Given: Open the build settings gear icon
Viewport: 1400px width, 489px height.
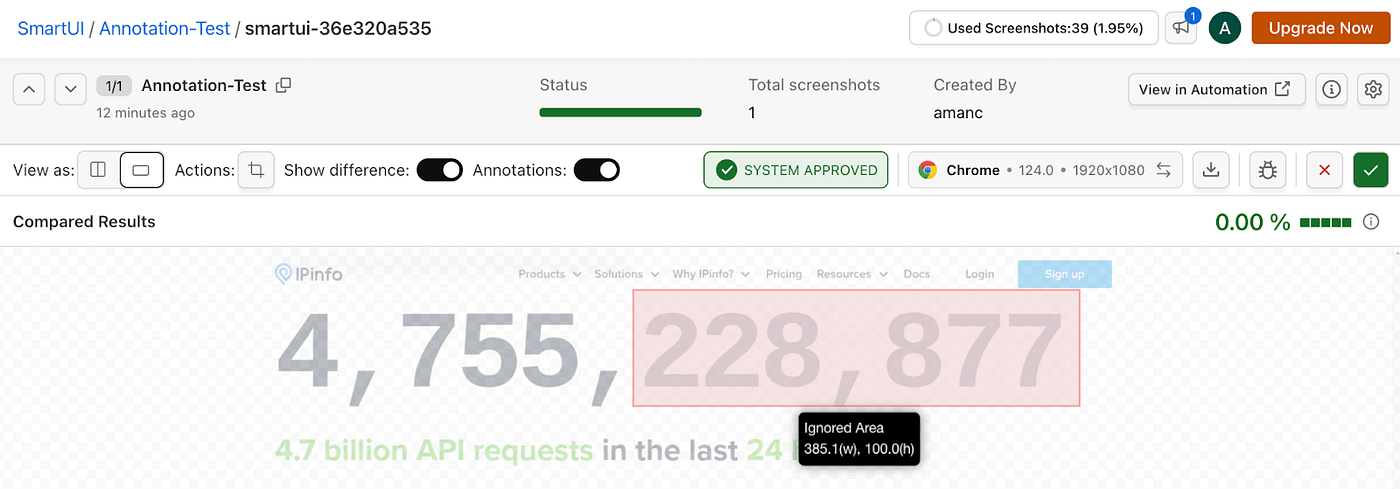Looking at the screenshot, I should pos(1373,89).
